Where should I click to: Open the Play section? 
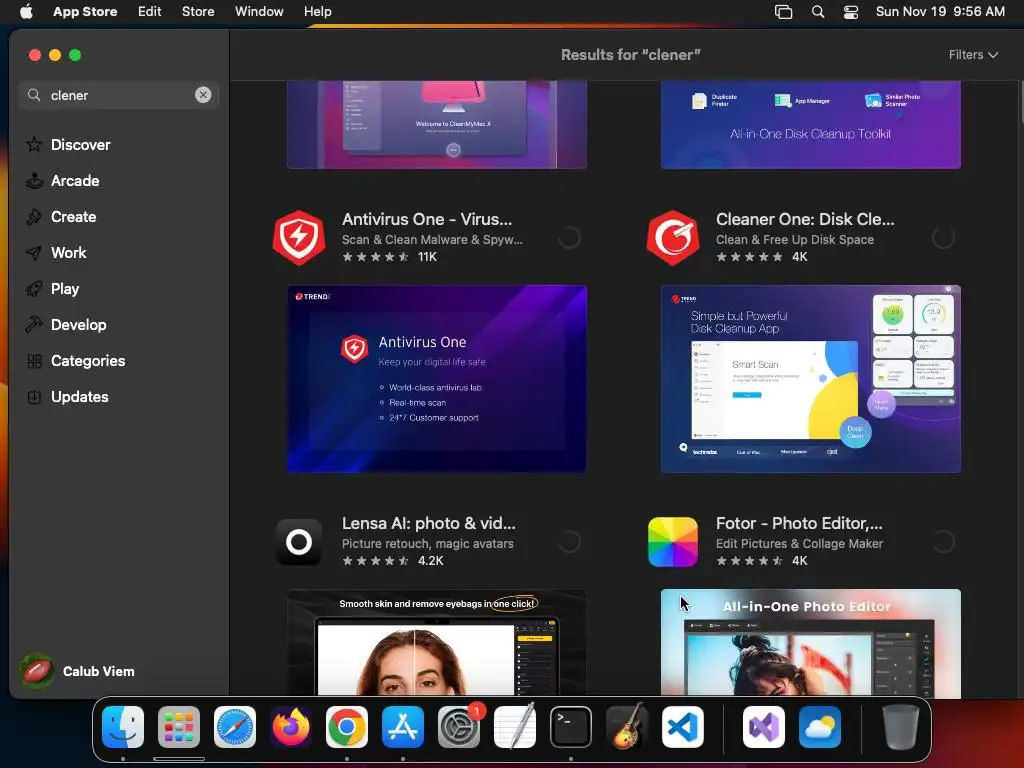click(x=52, y=288)
